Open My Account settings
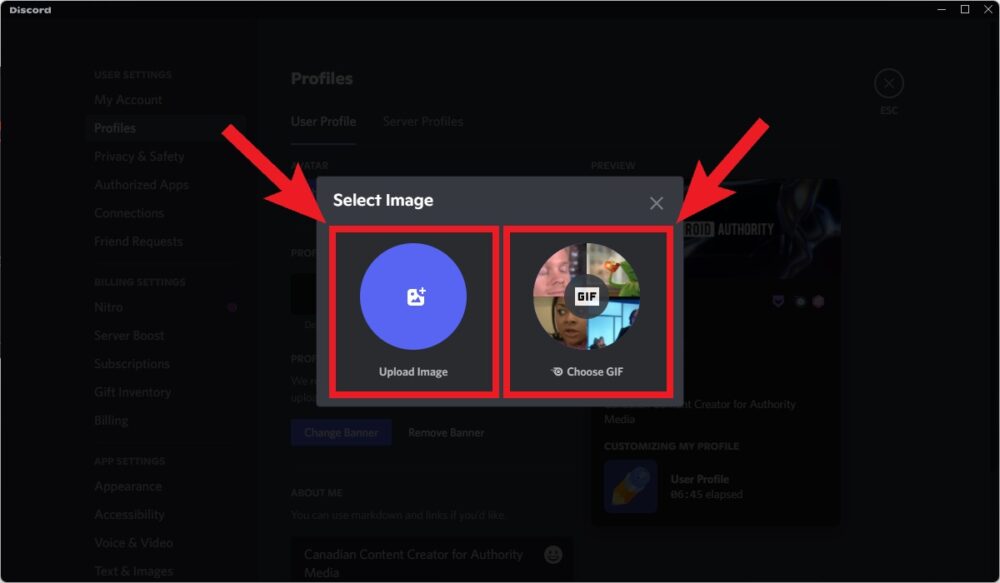This screenshot has height=583, width=1000. click(128, 99)
